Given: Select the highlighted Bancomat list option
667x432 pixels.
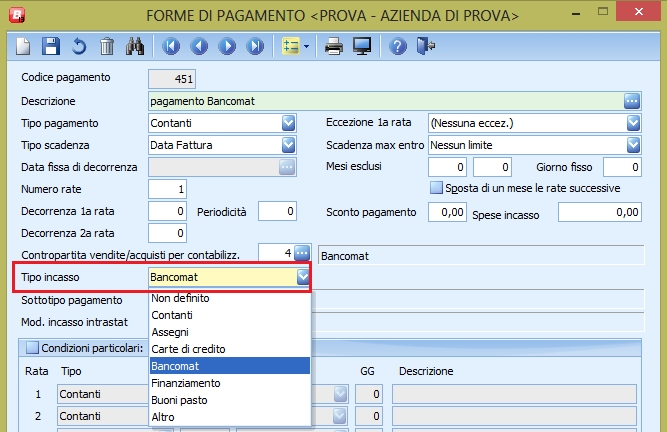Looking at the screenshot, I should 230,366.
